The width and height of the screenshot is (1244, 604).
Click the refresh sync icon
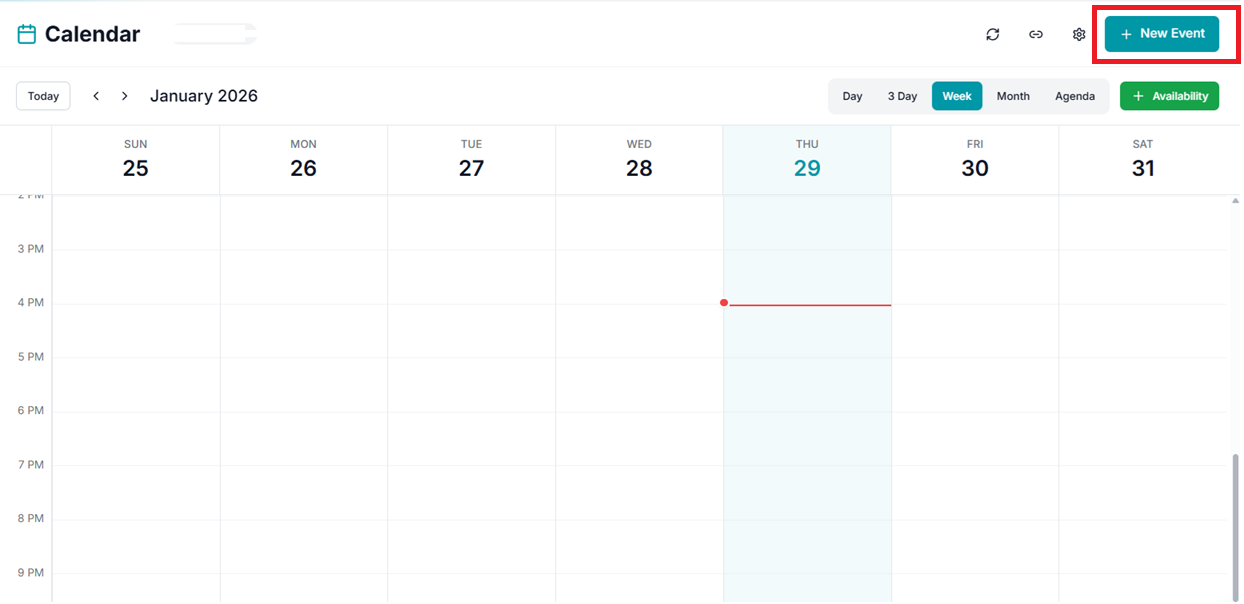point(992,34)
